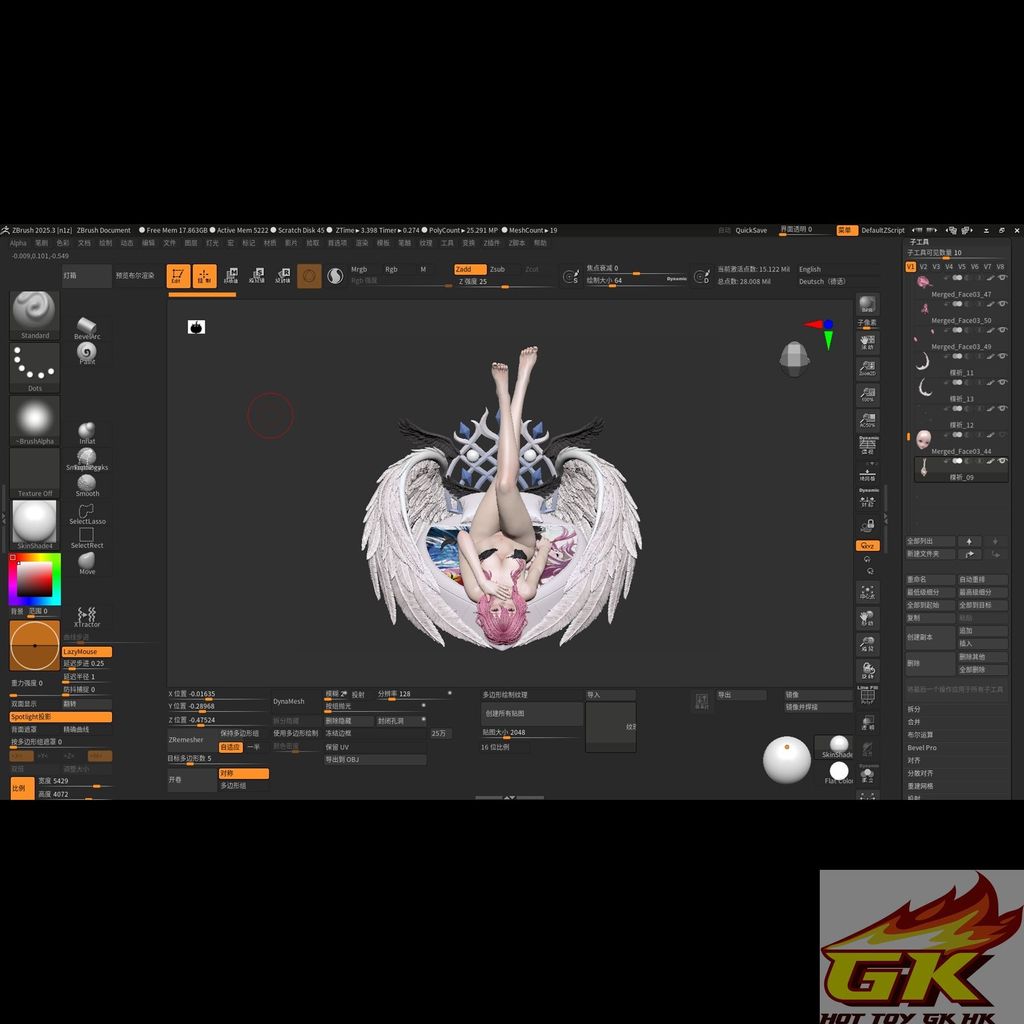This screenshot has height=1024, width=1024.
Task: Open the BrushAlpha alpha selector
Action: 35,421
